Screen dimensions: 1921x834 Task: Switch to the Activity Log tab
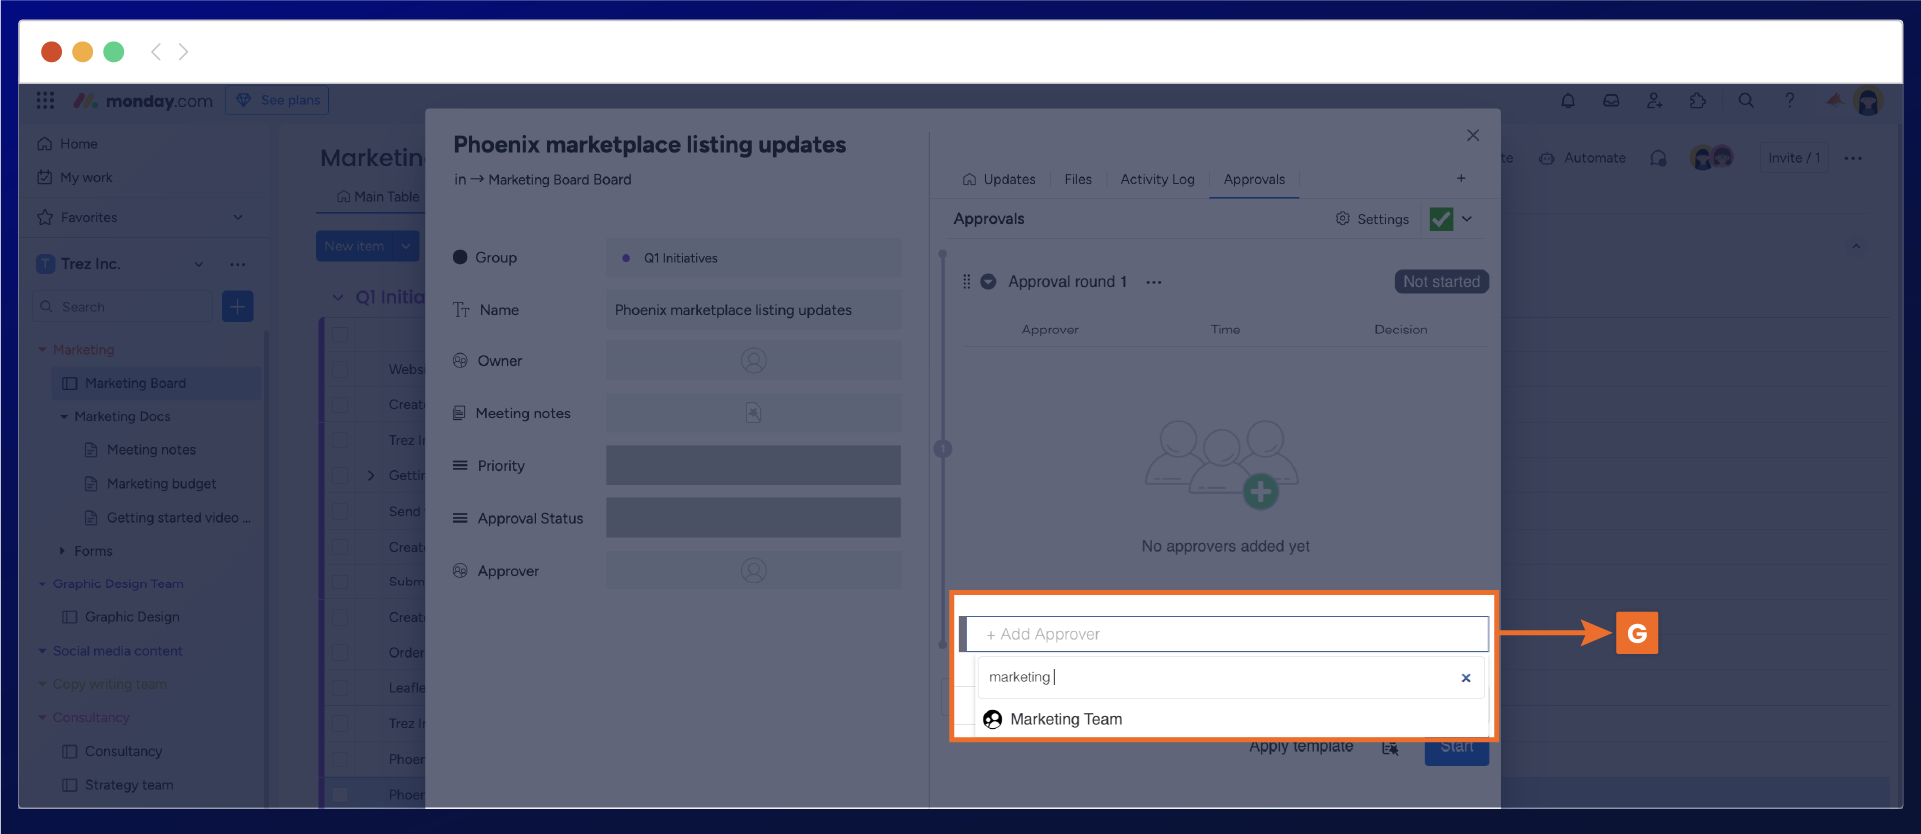(x=1157, y=179)
